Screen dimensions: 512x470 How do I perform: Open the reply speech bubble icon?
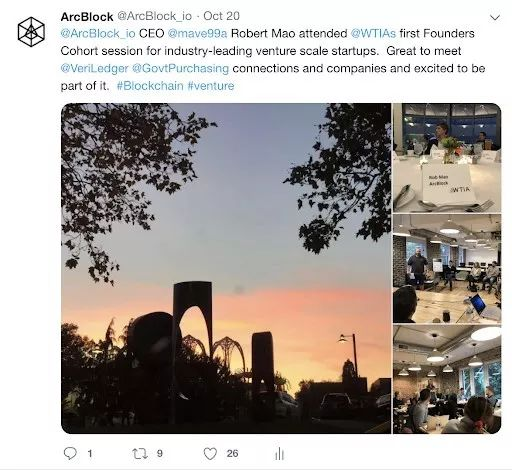(x=70, y=453)
